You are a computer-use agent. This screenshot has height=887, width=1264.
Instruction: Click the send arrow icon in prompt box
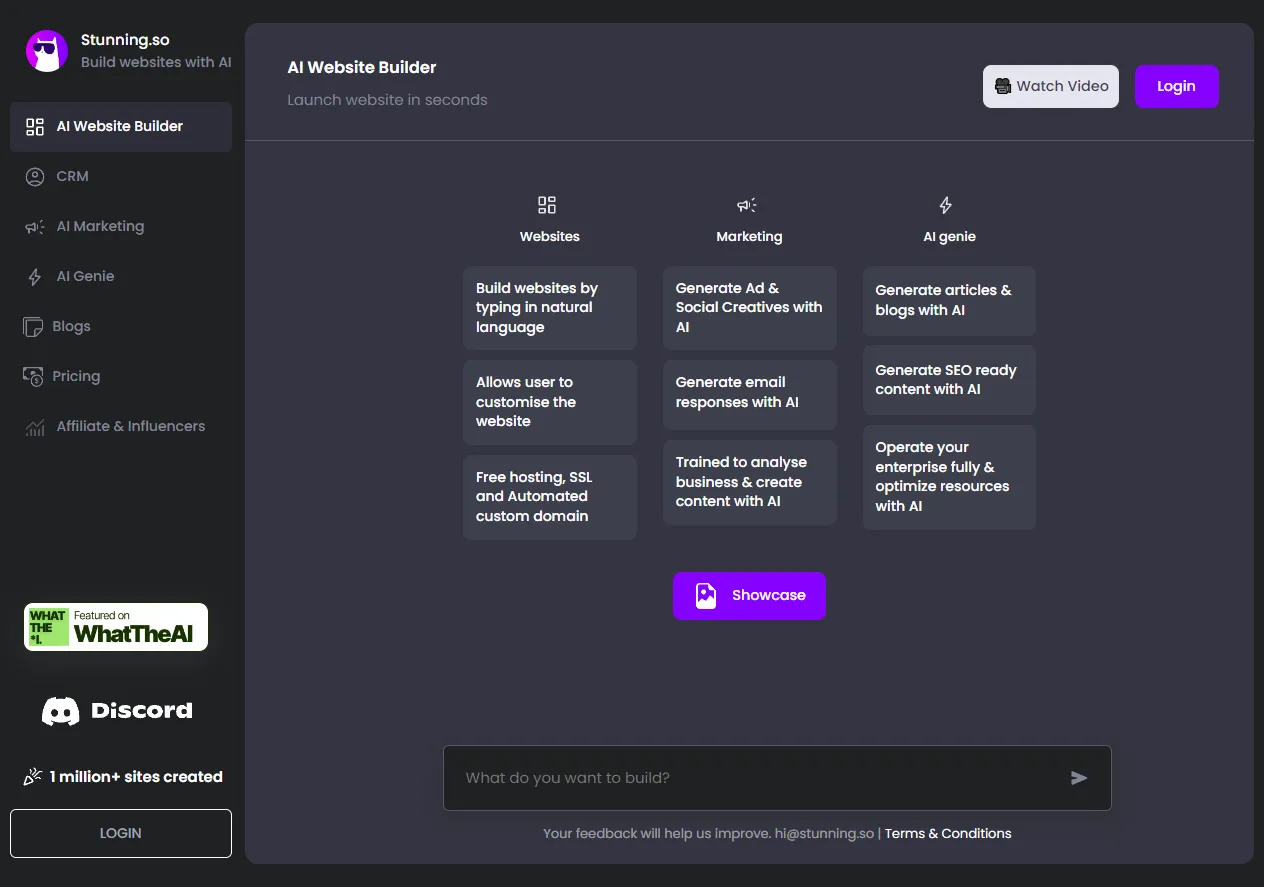[1079, 778]
